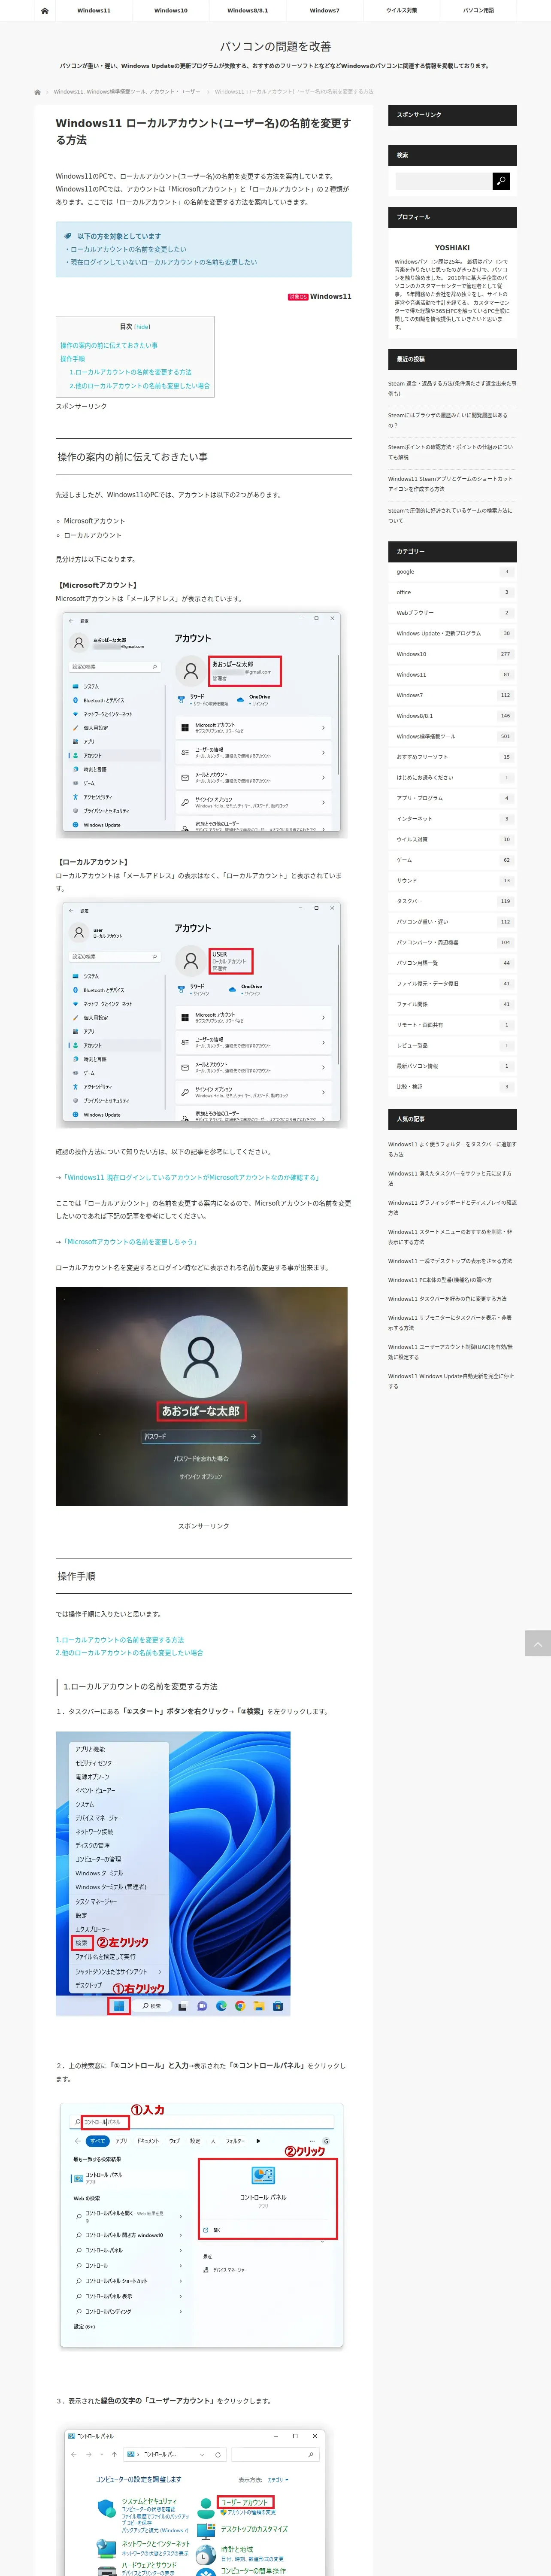Click the magnifier search button in sidebar

[x=501, y=181]
